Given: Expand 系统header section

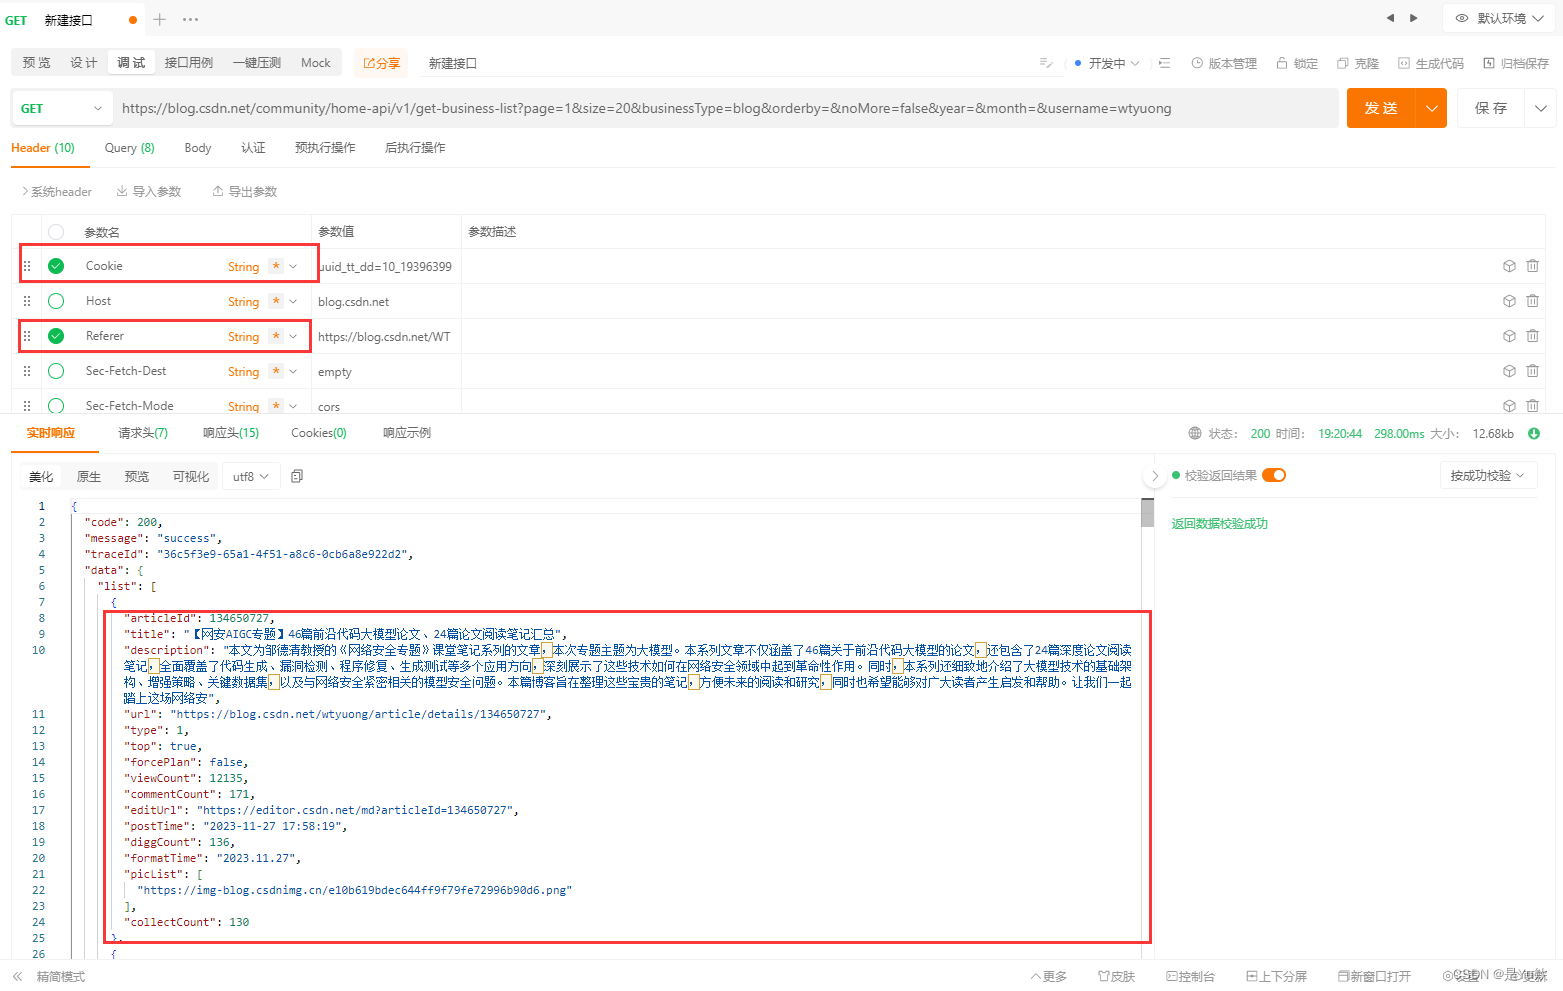Looking at the screenshot, I should tap(57, 191).
